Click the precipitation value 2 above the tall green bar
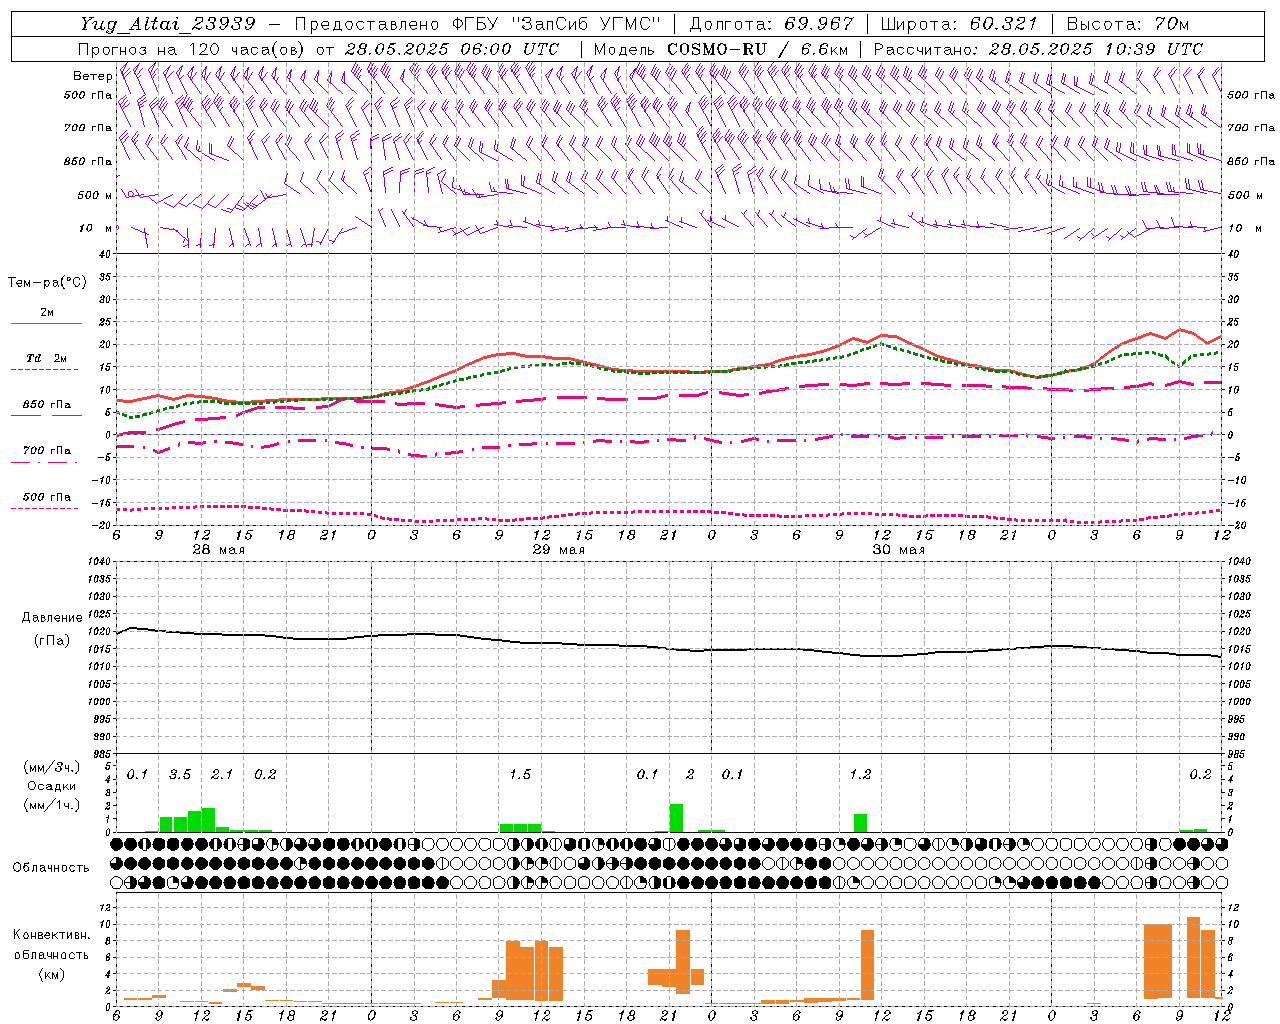This screenshot has height=1024, width=1280. [690, 775]
